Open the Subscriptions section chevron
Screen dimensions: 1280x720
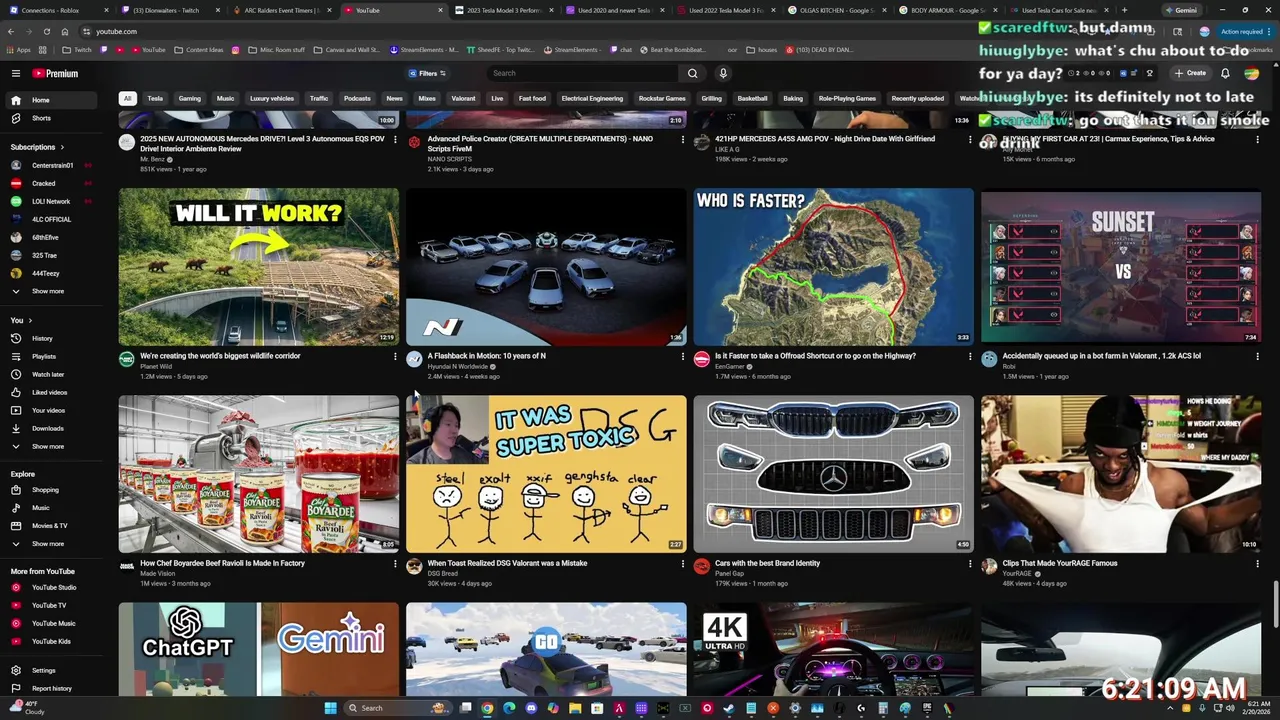62,147
